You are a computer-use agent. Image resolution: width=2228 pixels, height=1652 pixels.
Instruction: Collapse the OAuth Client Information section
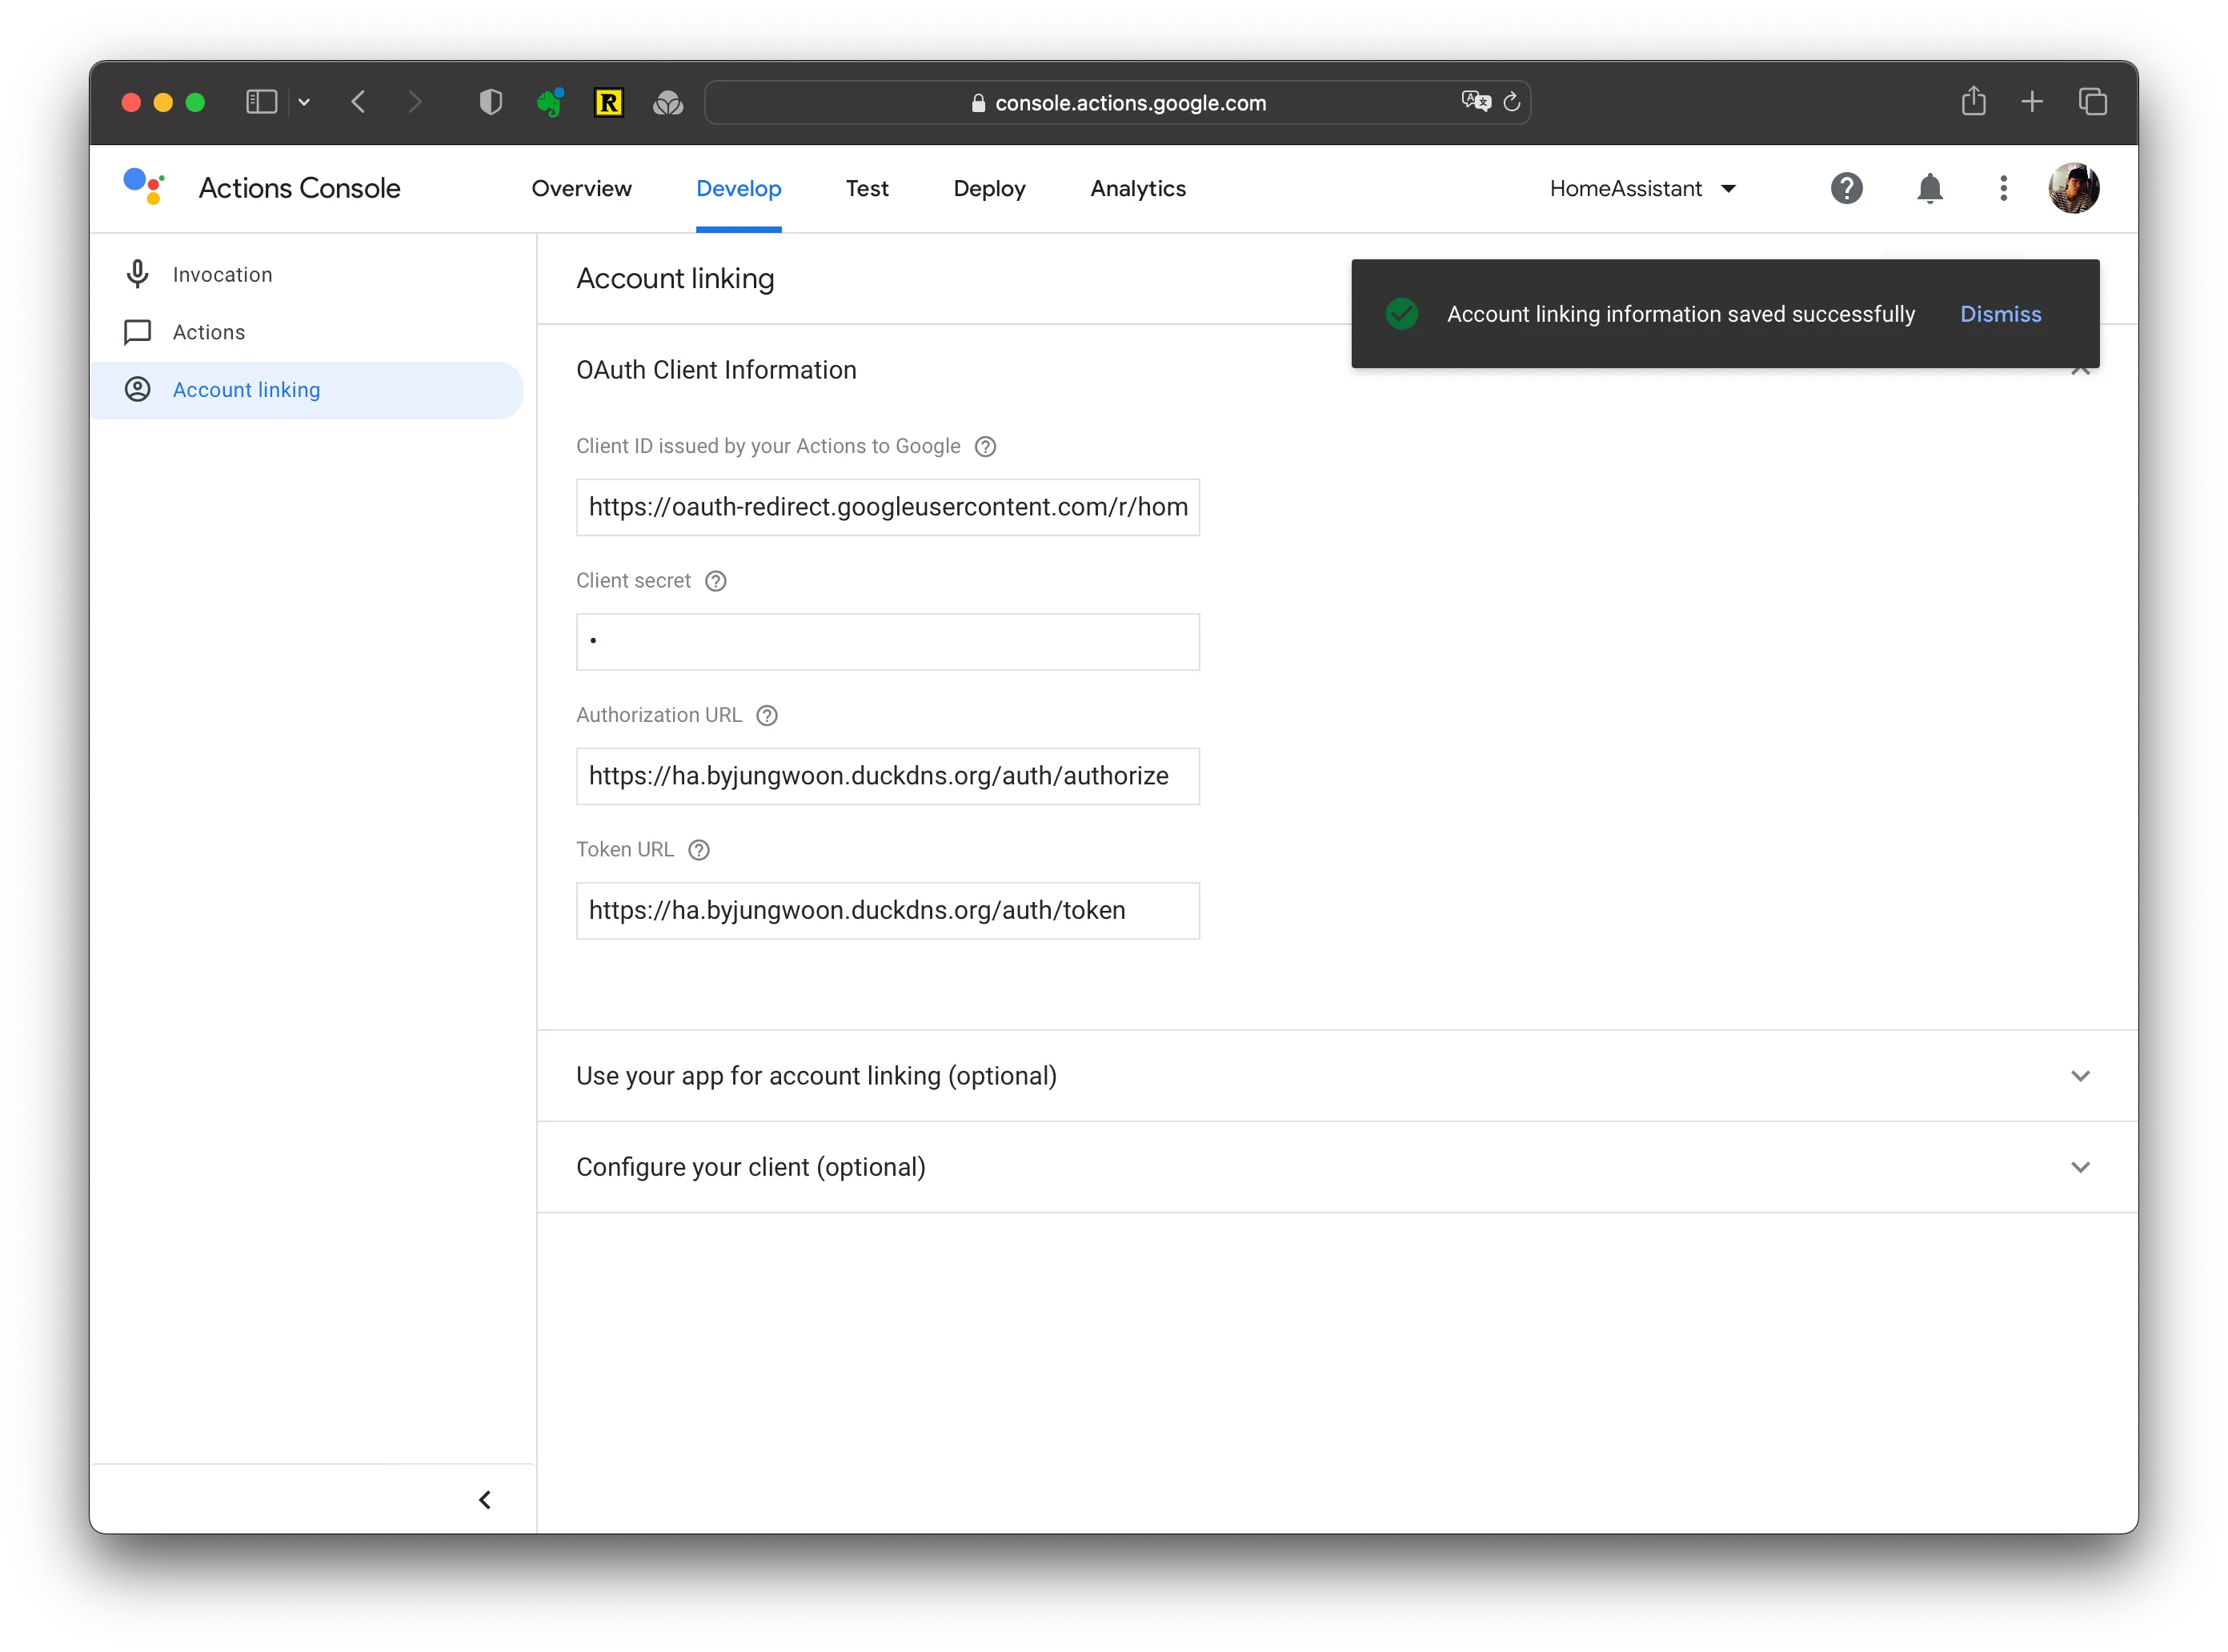[2080, 370]
